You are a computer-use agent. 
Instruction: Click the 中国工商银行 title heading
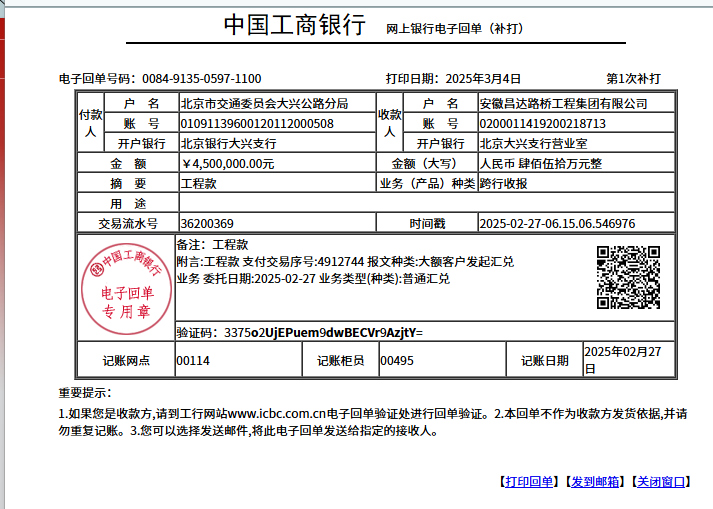[x=295, y=26]
